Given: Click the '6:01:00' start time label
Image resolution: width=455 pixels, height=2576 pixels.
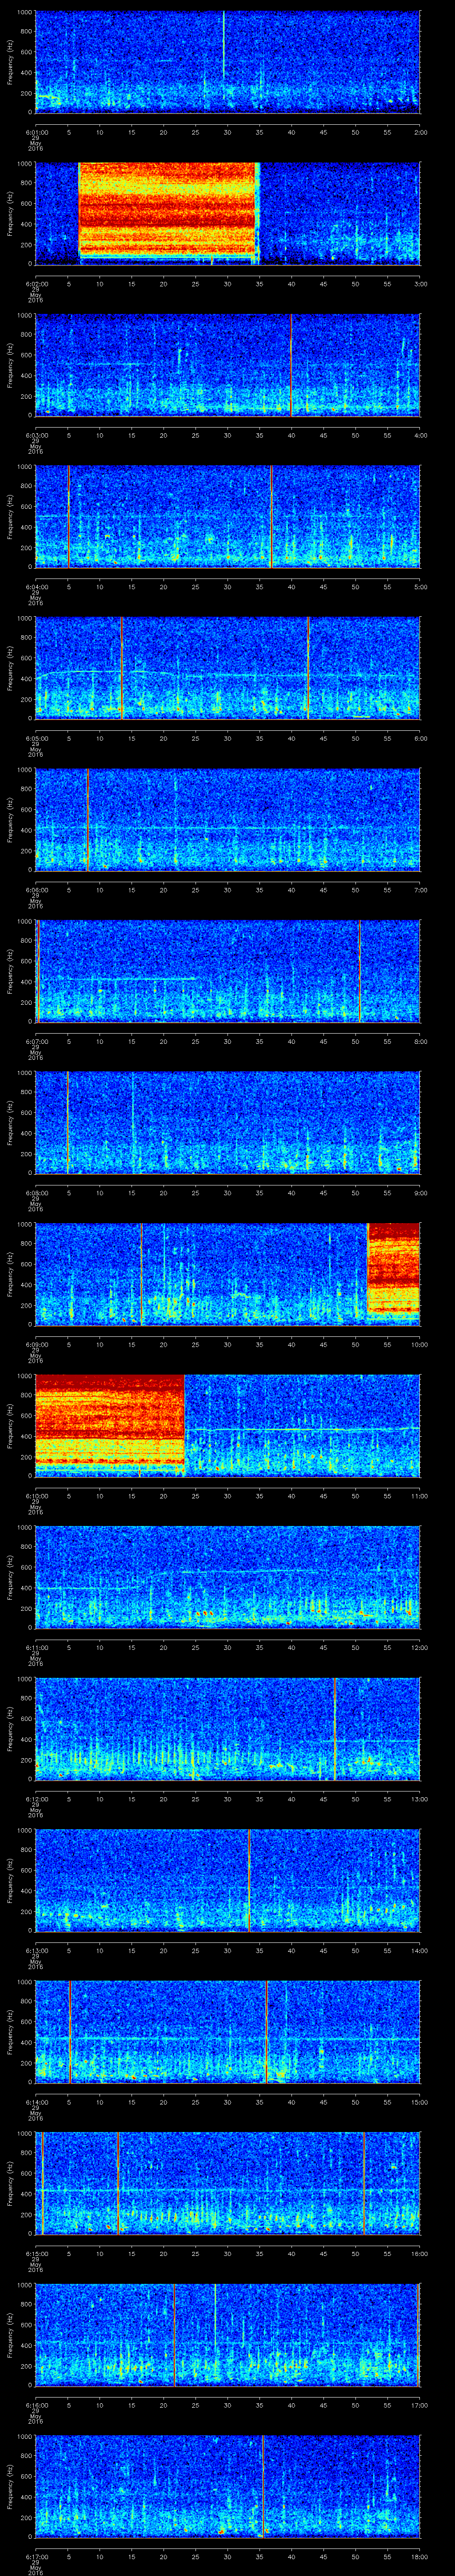Looking at the screenshot, I should [x=36, y=131].
